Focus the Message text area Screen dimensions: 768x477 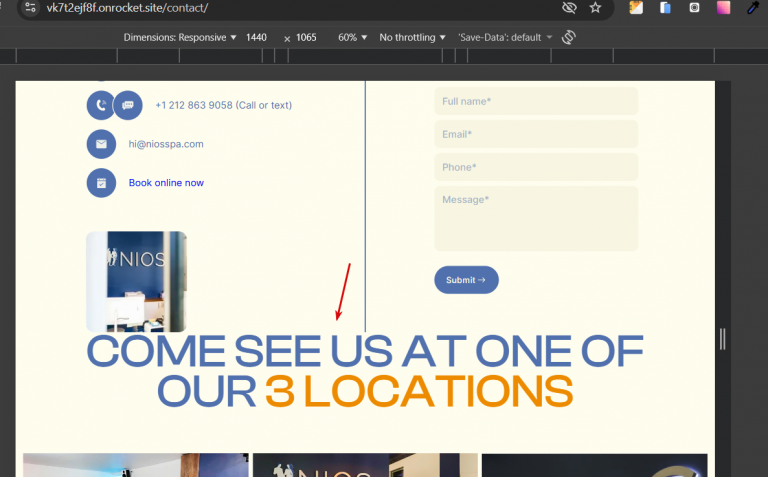[536, 218]
